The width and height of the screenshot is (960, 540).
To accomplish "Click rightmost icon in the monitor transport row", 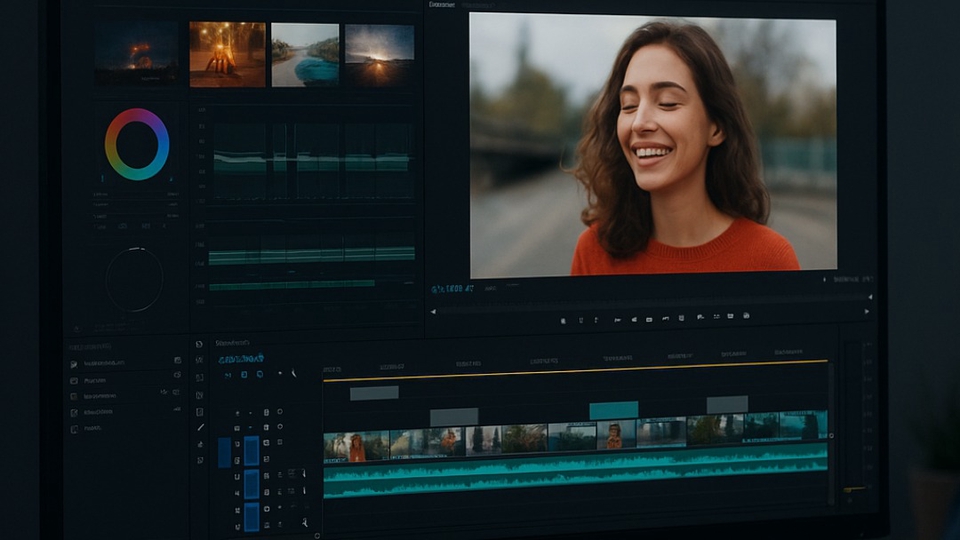I will [746, 316].
